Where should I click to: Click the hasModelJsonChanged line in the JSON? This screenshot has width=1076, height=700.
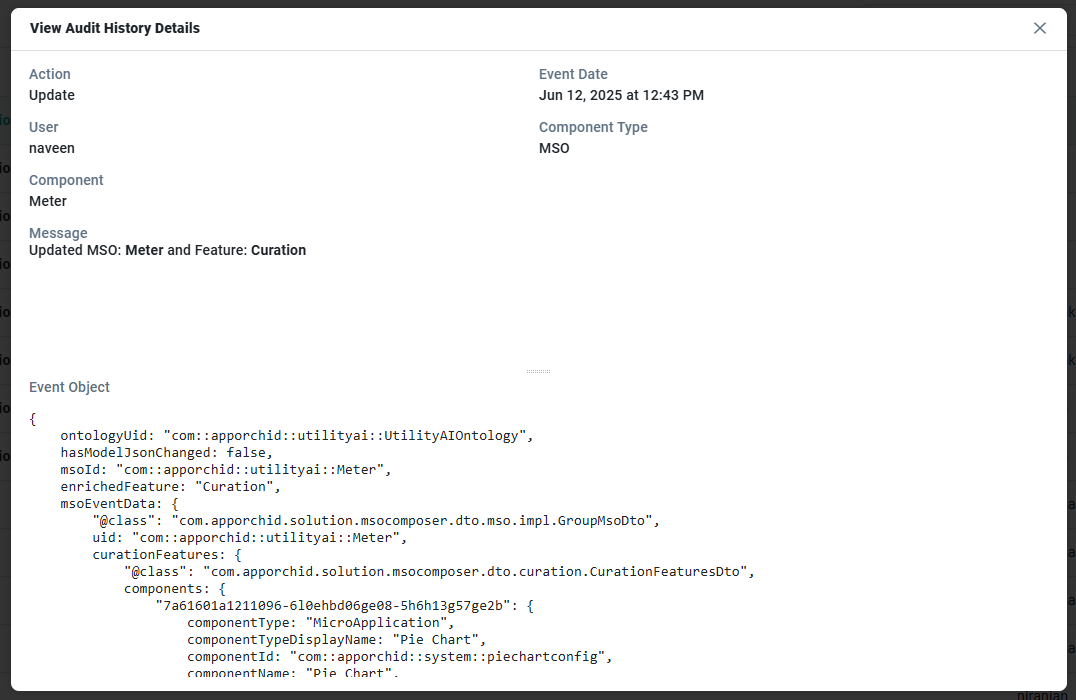point(167,453)
